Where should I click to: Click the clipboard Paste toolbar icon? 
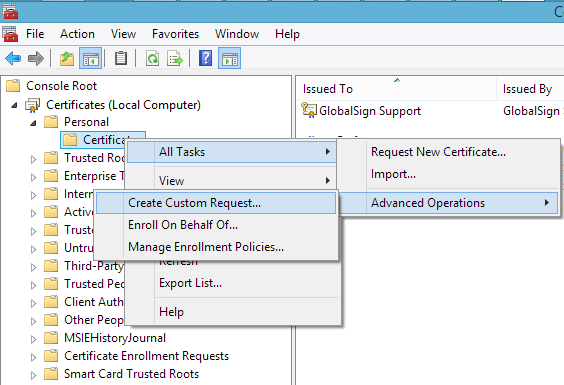[120, 58]
